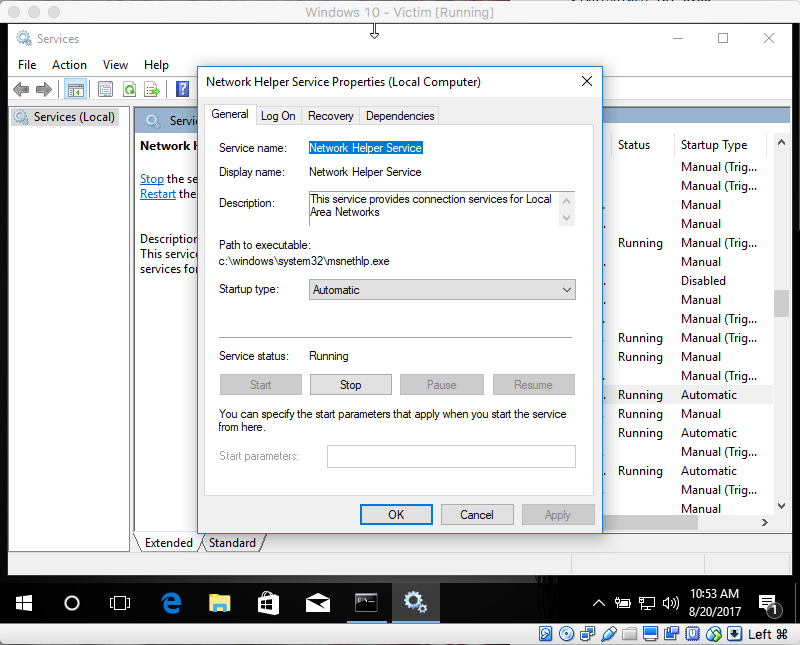800x645 pixels.
Task: Toggle the Show/Hide Console Tree toolbar icon
Action: (76, 90)
